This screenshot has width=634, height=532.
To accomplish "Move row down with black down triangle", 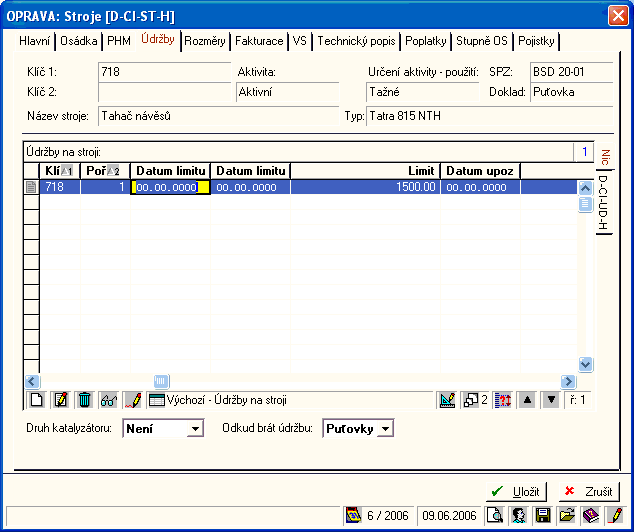I will pos(551,400).
